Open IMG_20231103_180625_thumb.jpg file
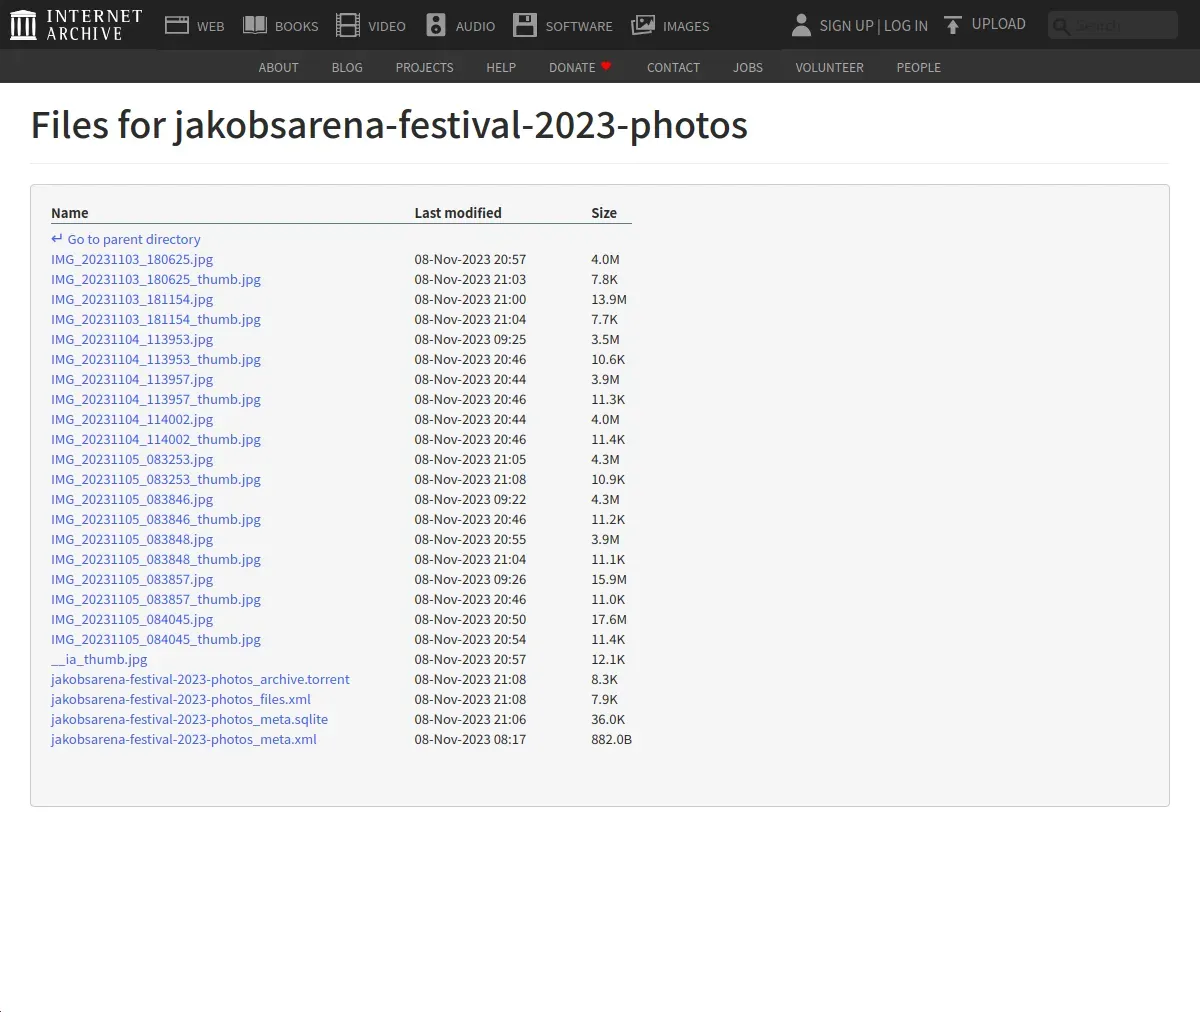The width and height of the screenshot is (1200, 1020). point(156,279)
